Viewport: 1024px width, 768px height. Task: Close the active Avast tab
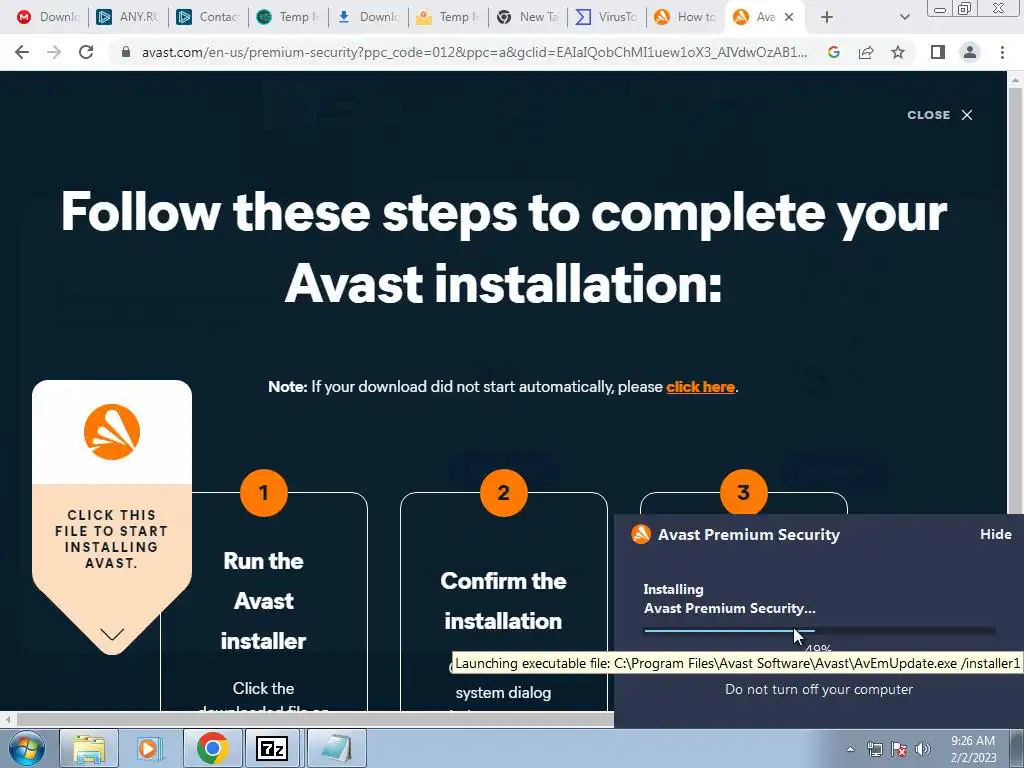click(x=789, y=17)
